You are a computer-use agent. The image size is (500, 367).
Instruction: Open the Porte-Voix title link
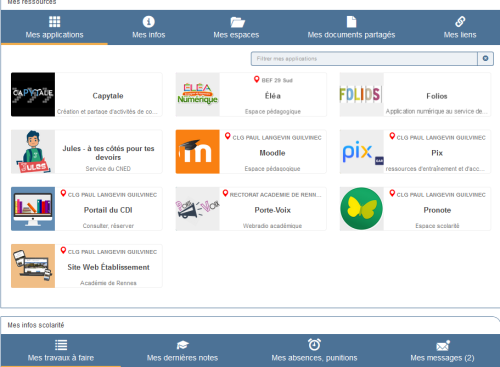pyautogui.click(x=273, y=210)
